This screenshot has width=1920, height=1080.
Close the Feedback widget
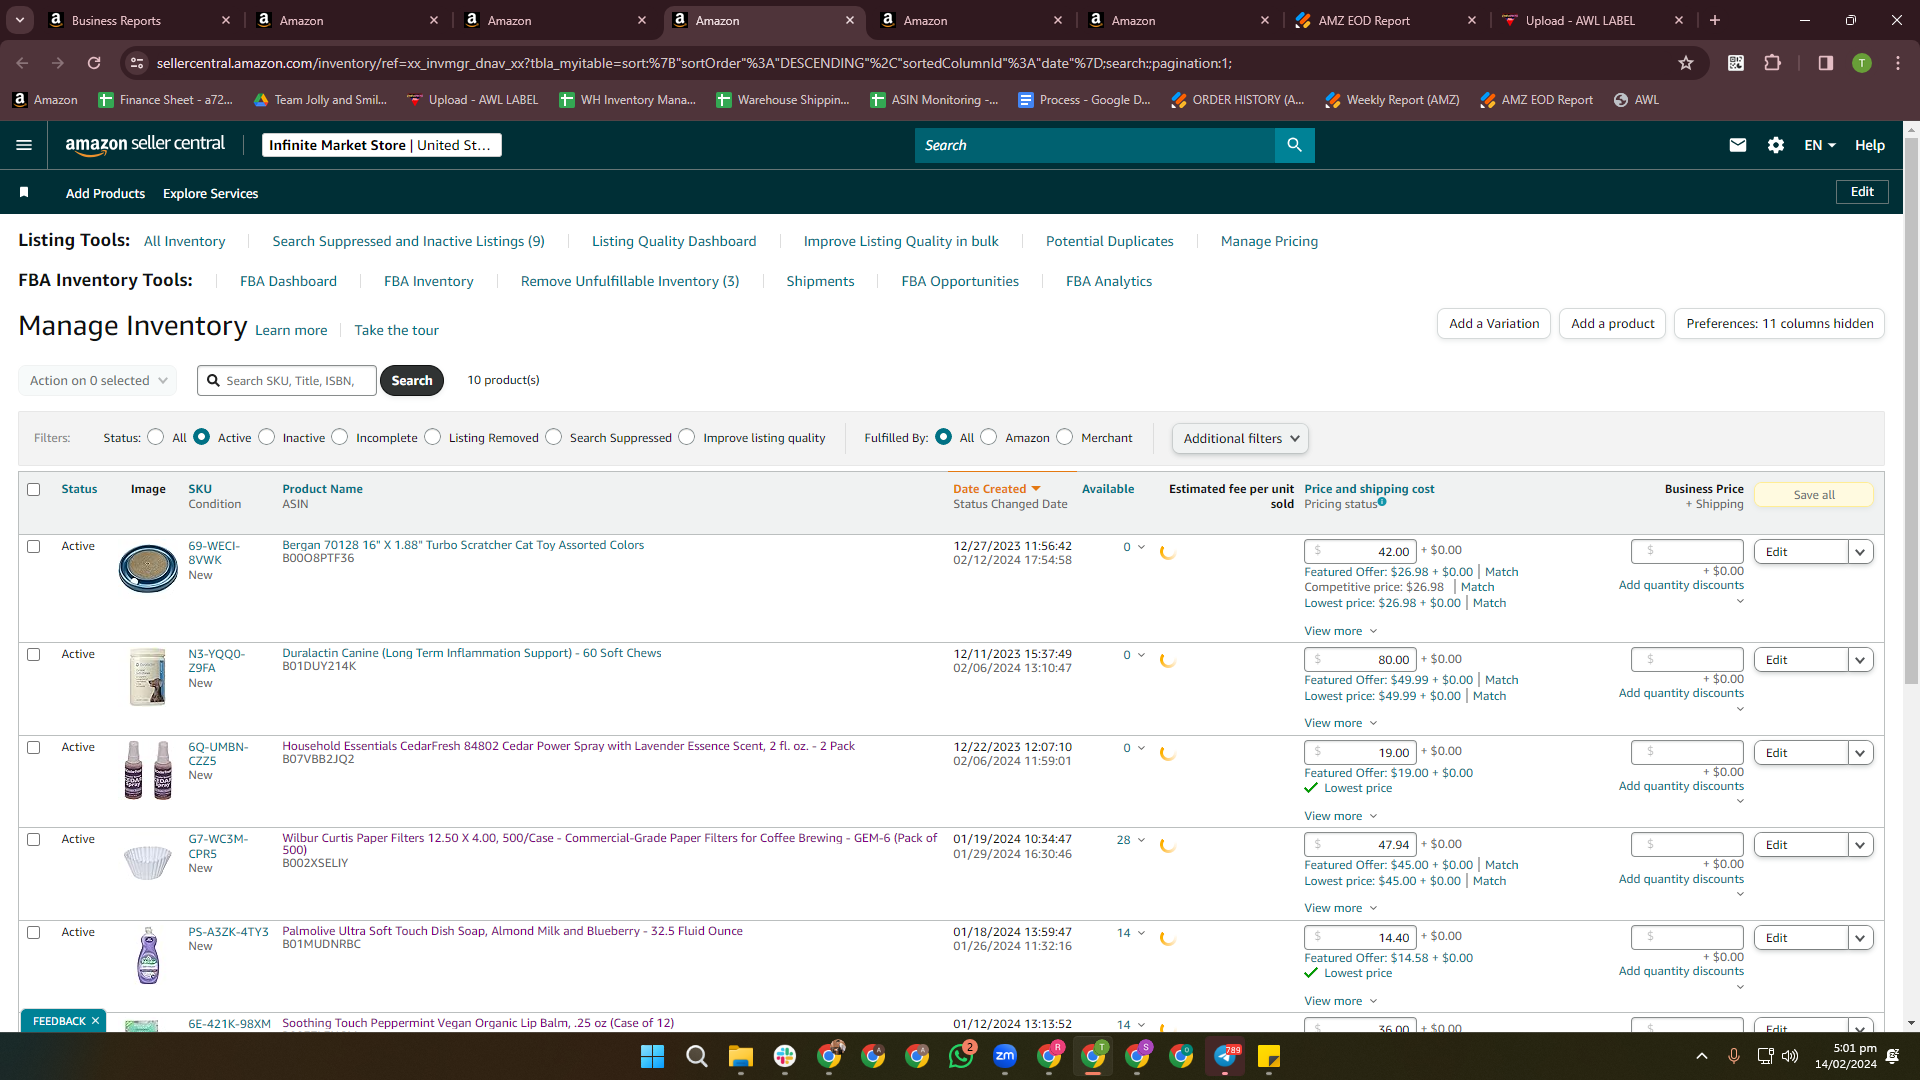(x=95, y=1021)
